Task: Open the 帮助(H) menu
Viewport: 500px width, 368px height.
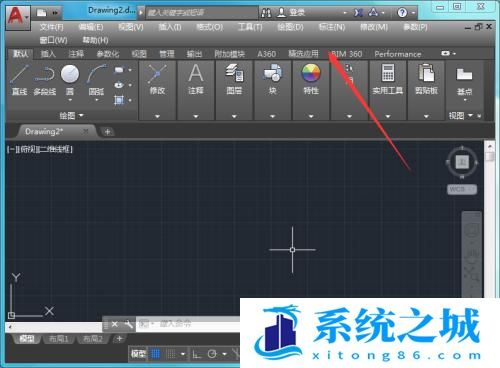Action: pyautogui.click(x=95, y=40)
